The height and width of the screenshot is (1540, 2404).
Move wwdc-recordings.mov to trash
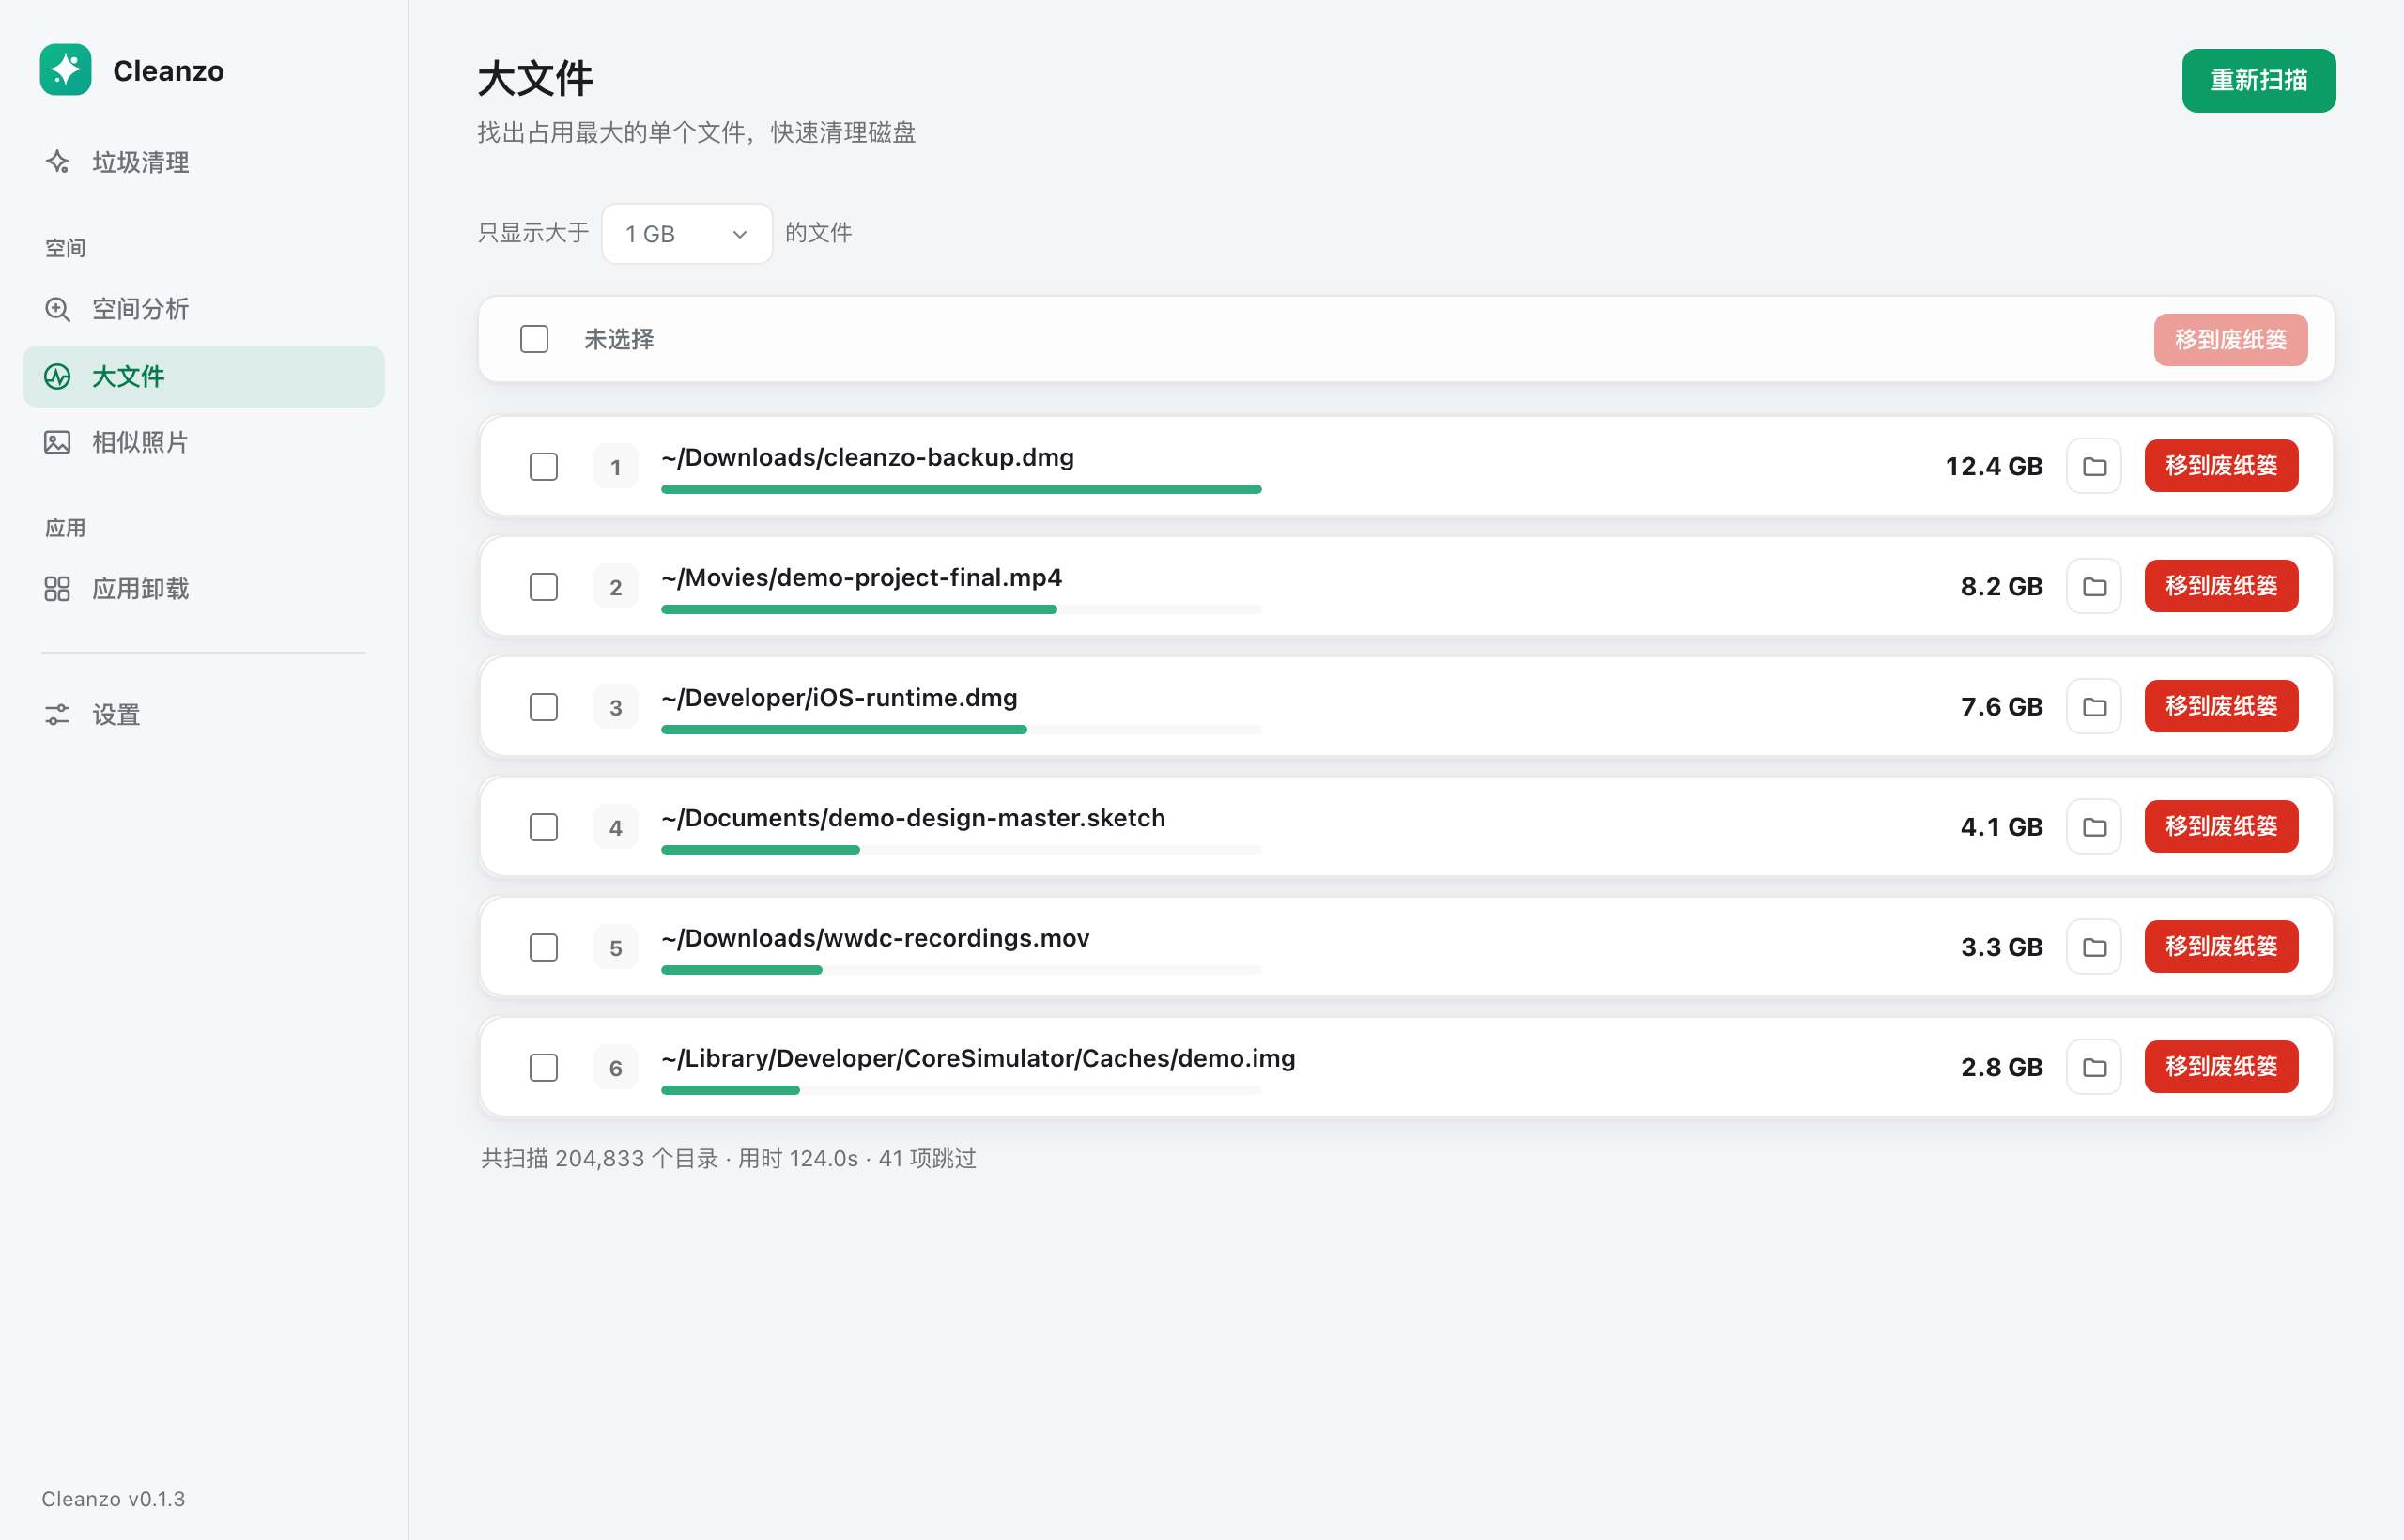[x=2221, y=946]
